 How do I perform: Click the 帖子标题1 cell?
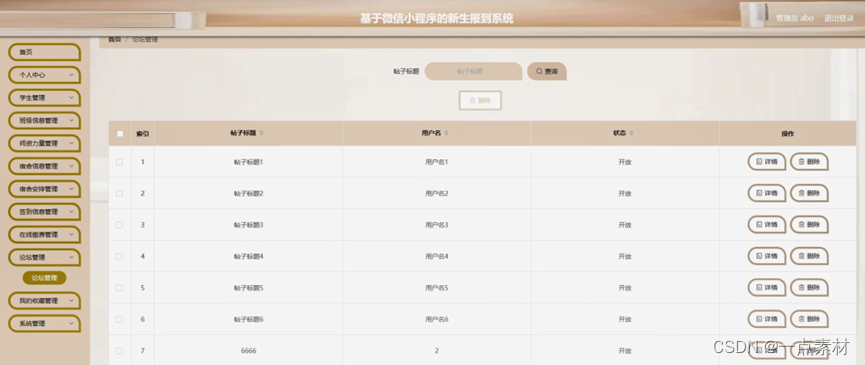pos(248,162)
